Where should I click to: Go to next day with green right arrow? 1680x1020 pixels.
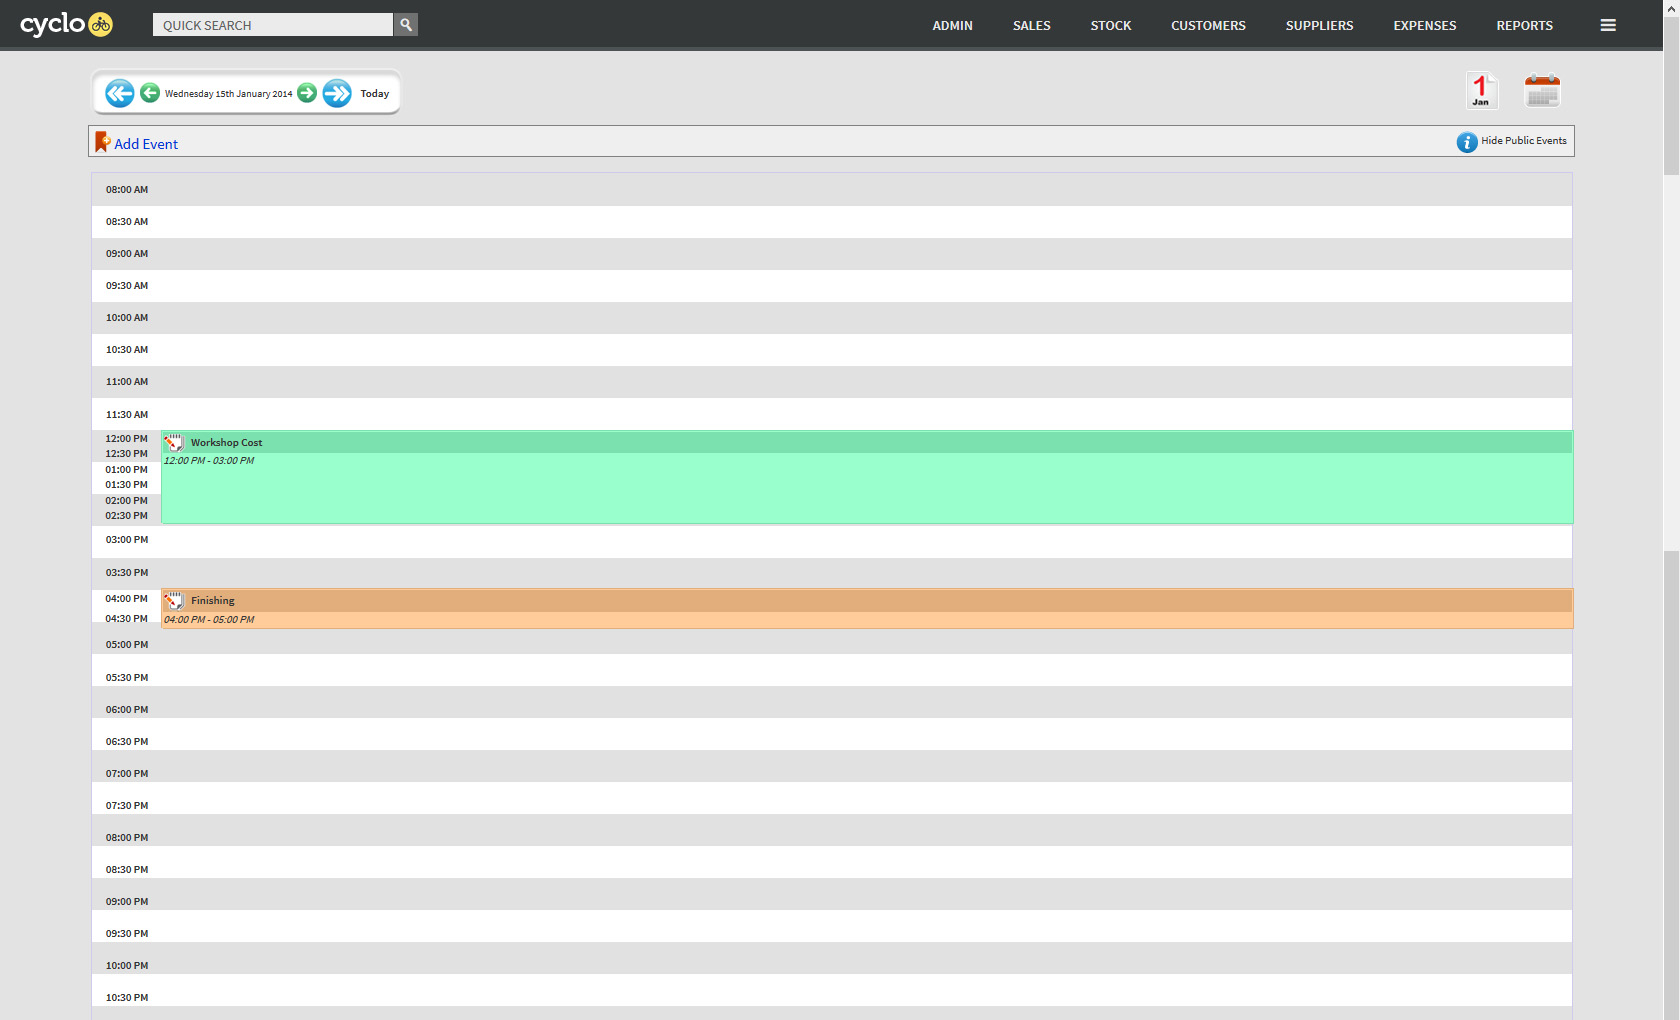(x=307, y=93)
